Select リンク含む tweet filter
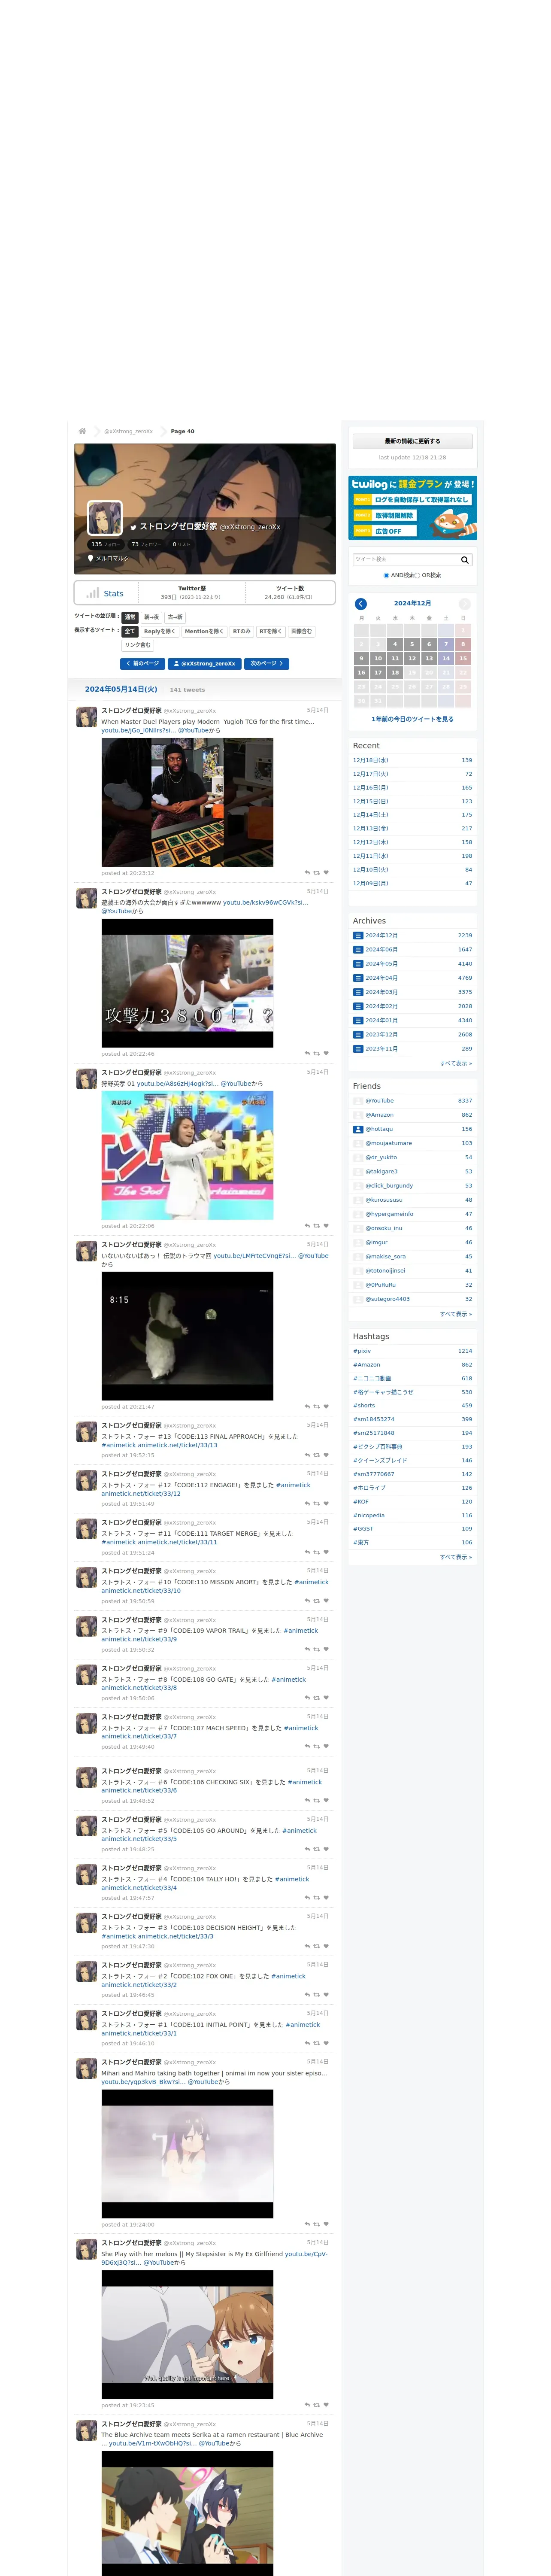 (x=138, y=645)
